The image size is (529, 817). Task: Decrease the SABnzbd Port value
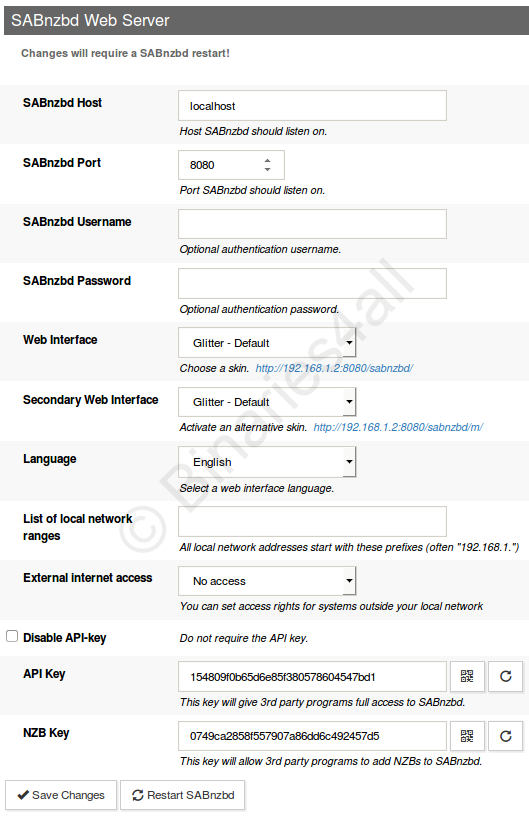[x=267, y=169]
